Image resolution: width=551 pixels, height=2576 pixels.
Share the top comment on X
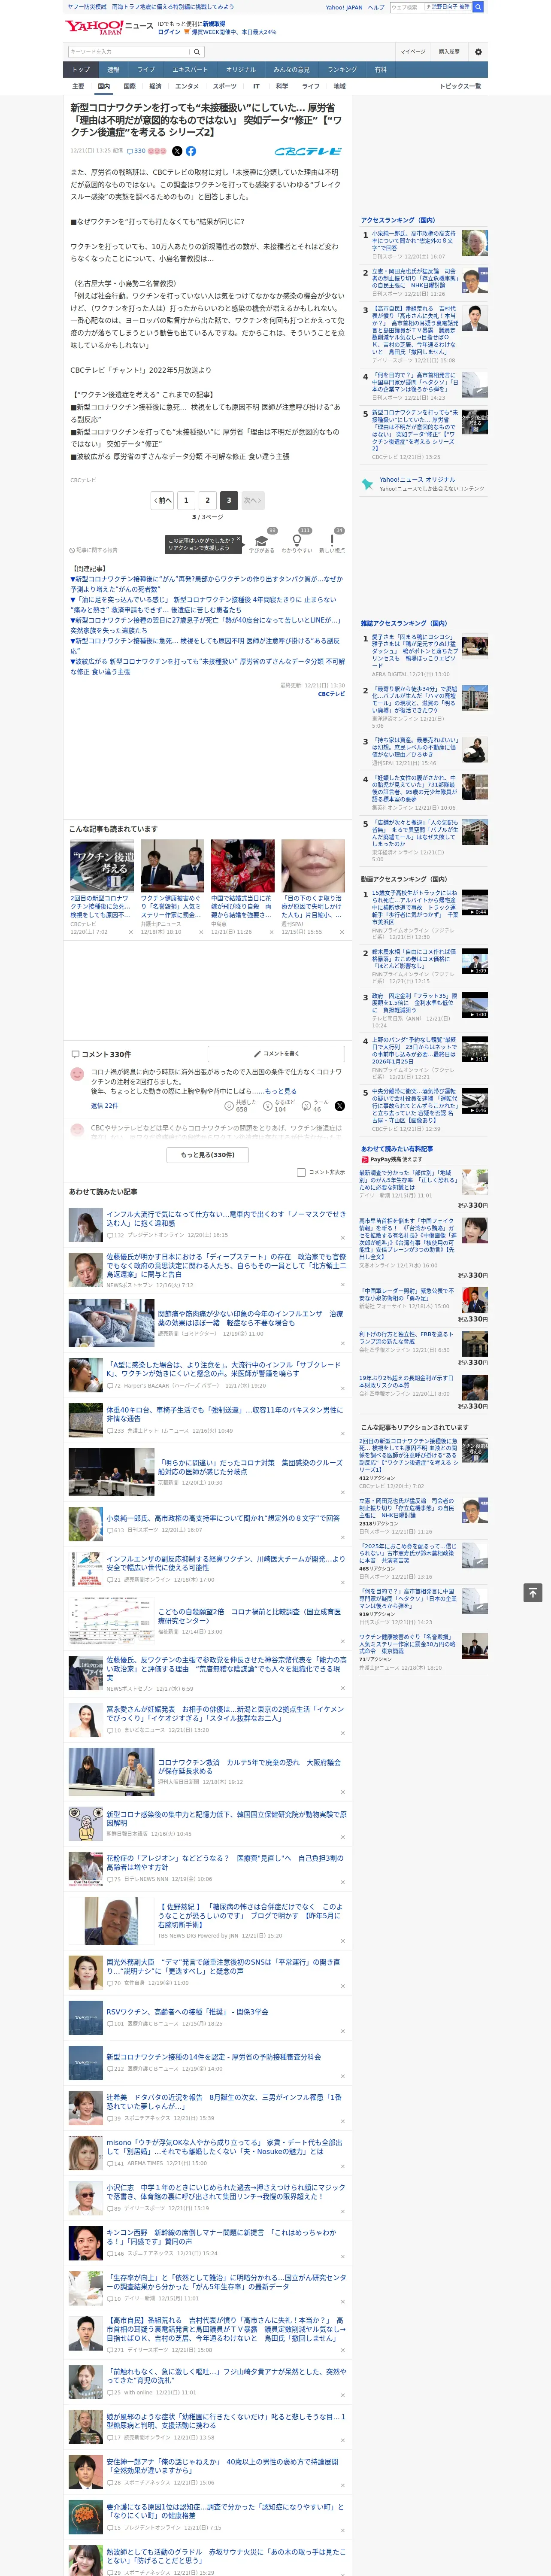coord(339,1106)
